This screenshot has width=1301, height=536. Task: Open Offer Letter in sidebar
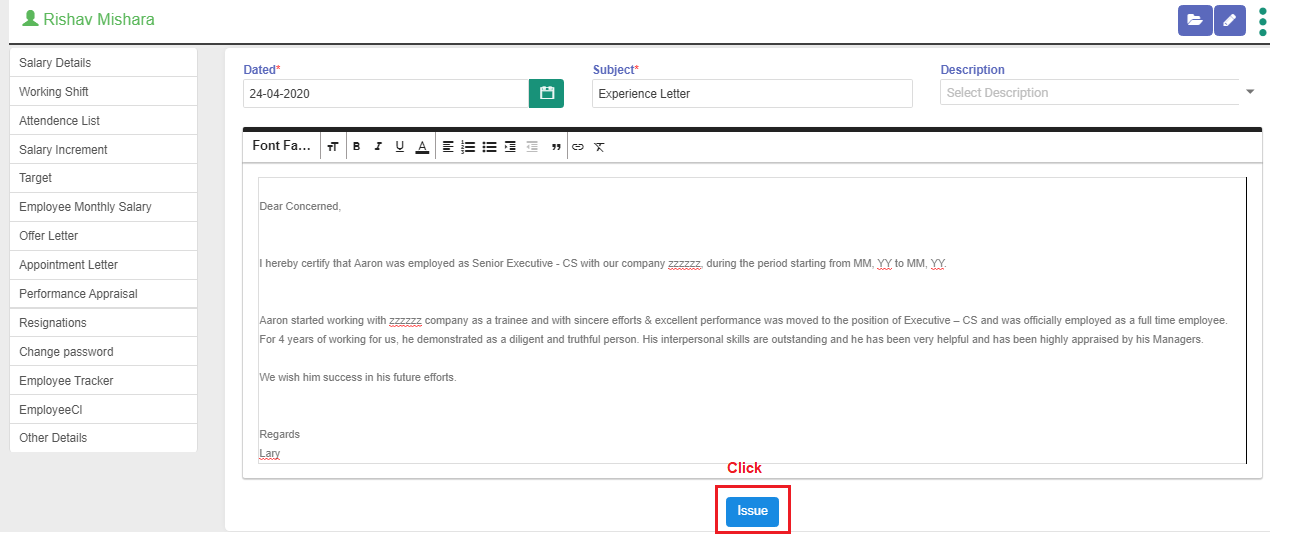tap(104, 236)
